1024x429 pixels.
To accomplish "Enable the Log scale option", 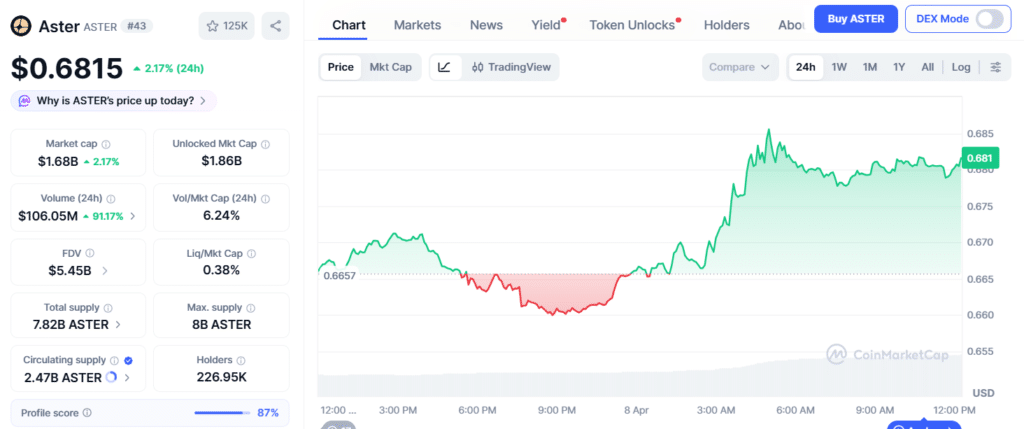I will pyautogui.click(x=960, y=67).
